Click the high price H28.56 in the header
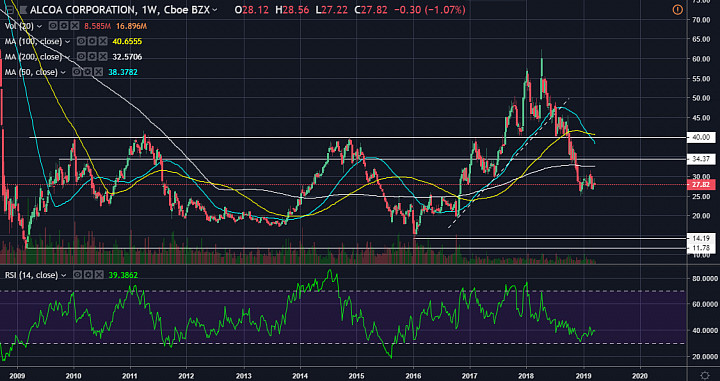The image size is (720, 381). click(293, 9)
